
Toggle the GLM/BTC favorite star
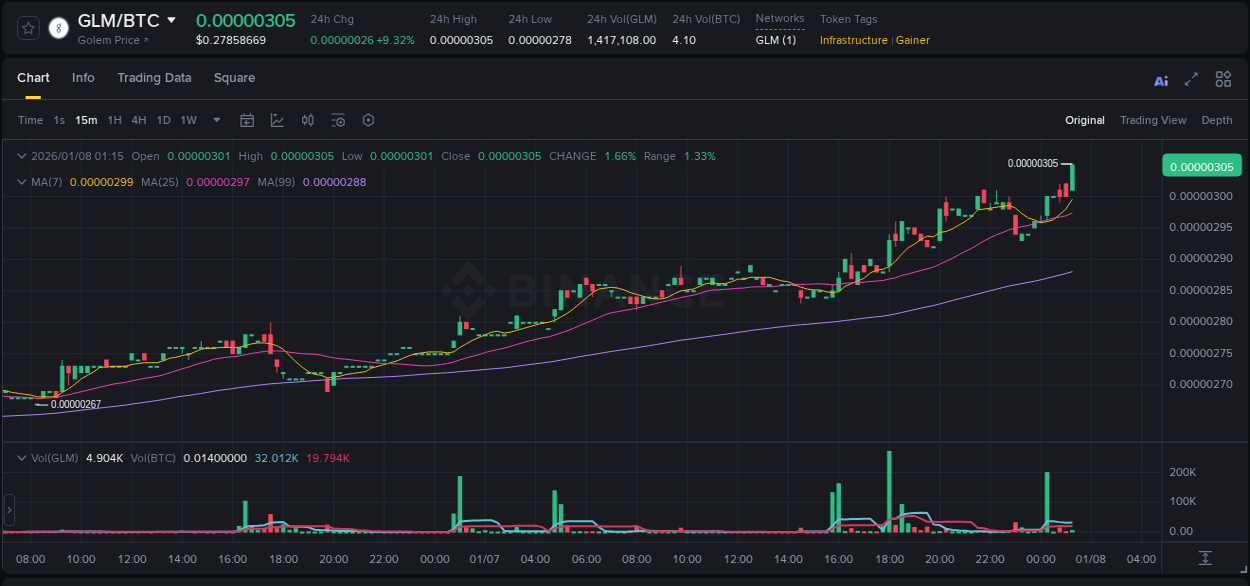click(x=27, y=28)
